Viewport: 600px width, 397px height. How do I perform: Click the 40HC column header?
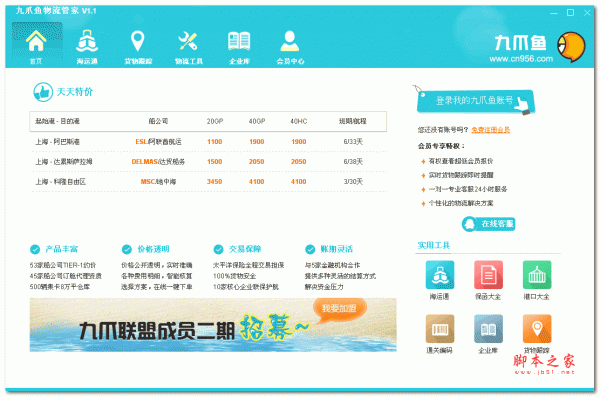click(x=298, y=121)
